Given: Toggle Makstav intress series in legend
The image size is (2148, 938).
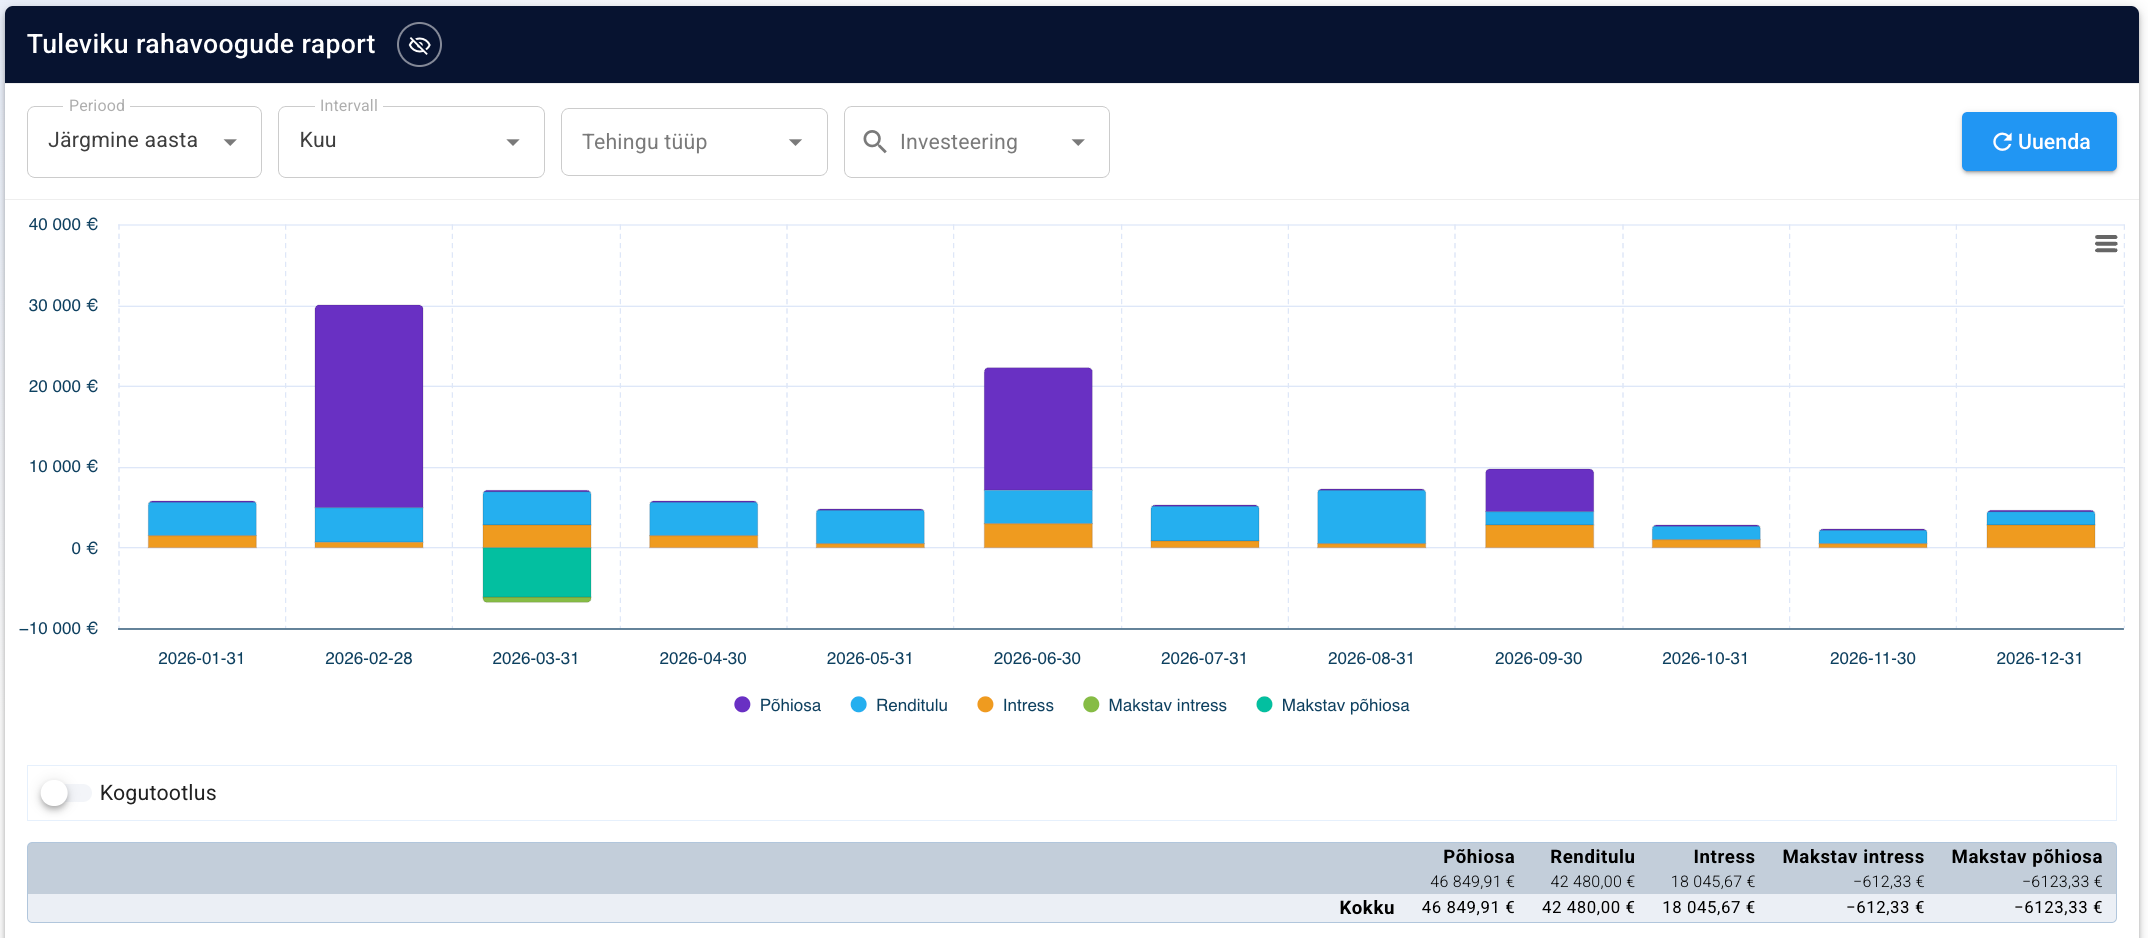Looking at the screenshot, I should tap(1155, 705).
